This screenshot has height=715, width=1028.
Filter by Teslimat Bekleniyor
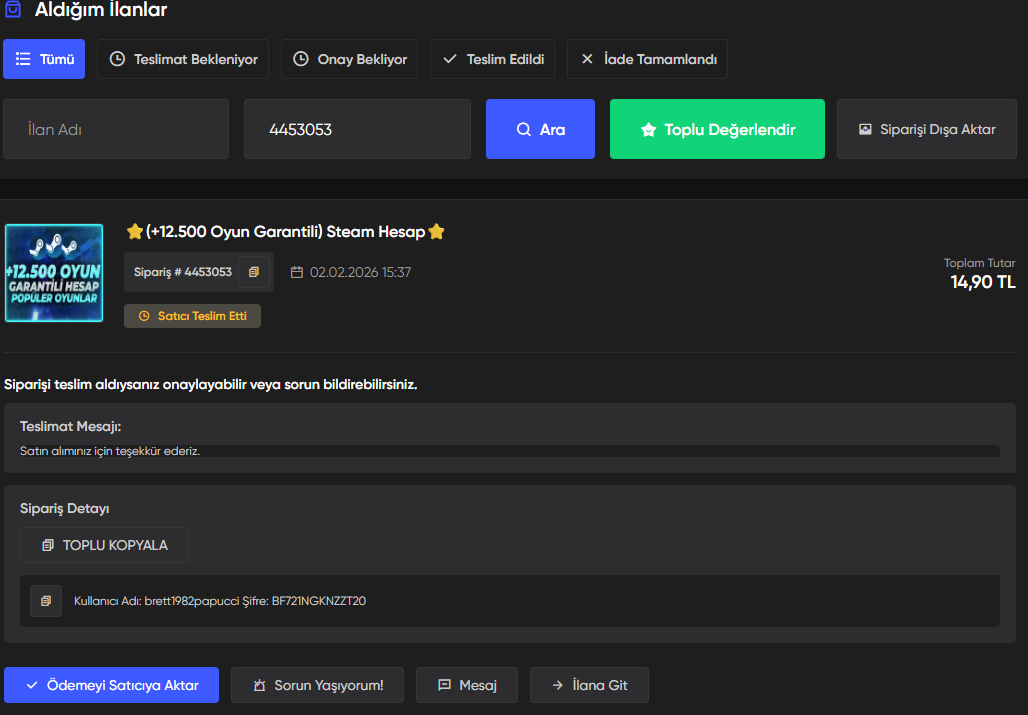[x=183, y=59]
